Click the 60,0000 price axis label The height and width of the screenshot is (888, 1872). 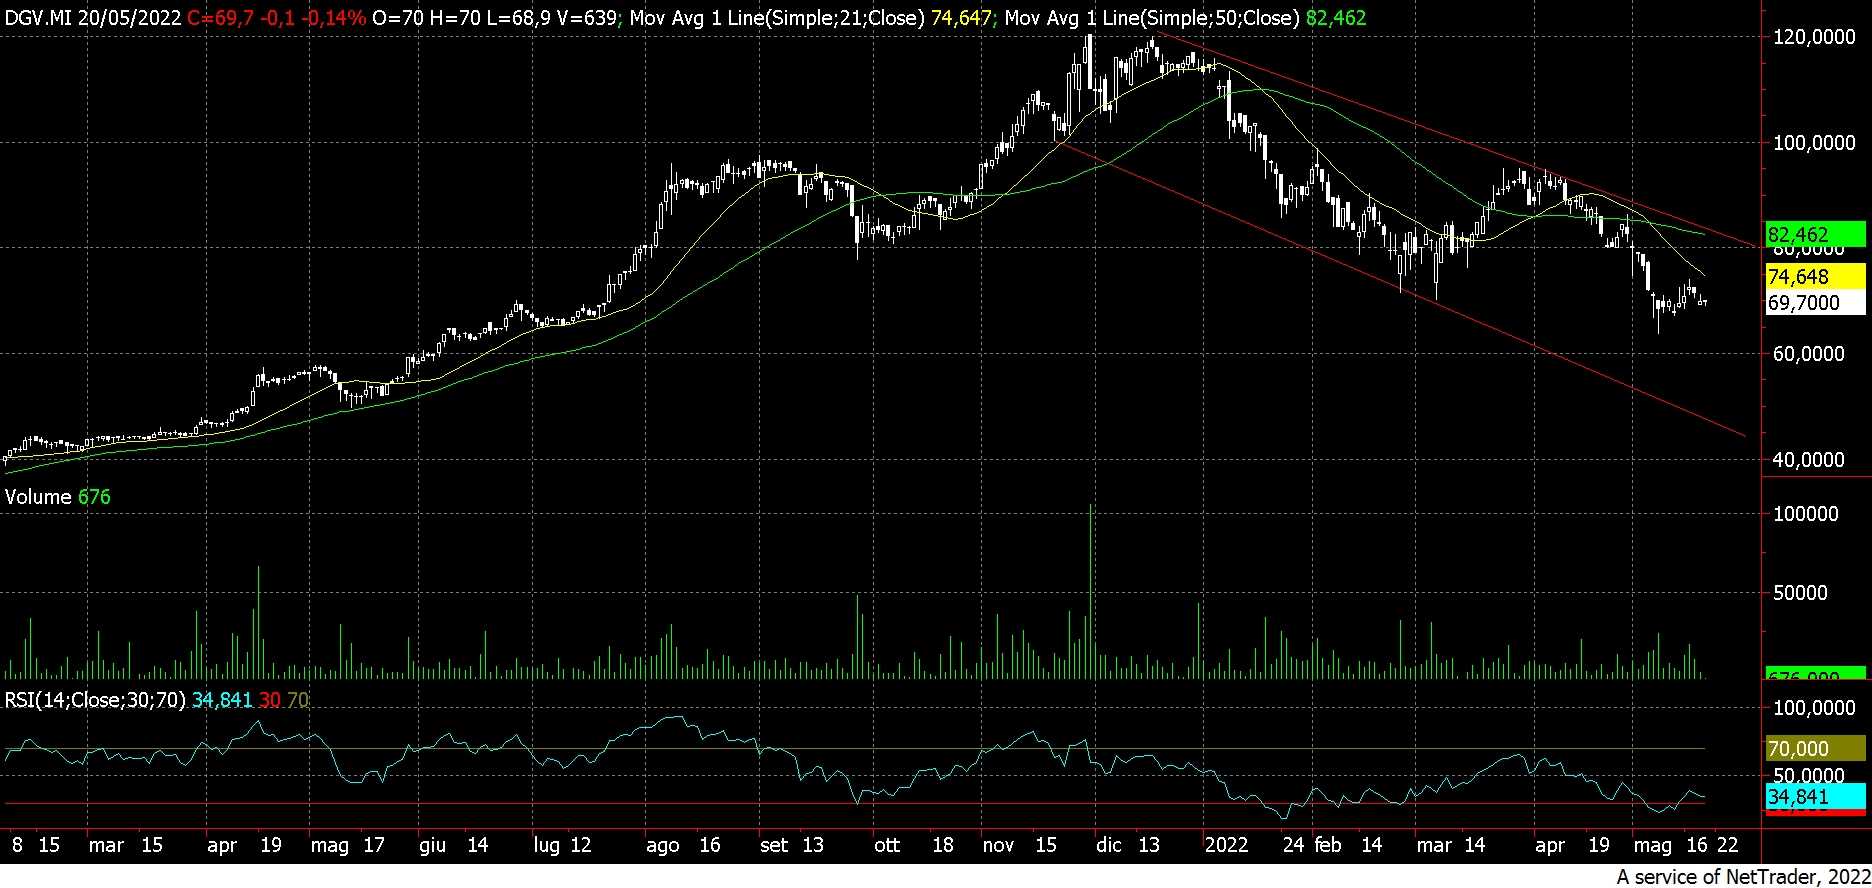(1807, 354)
